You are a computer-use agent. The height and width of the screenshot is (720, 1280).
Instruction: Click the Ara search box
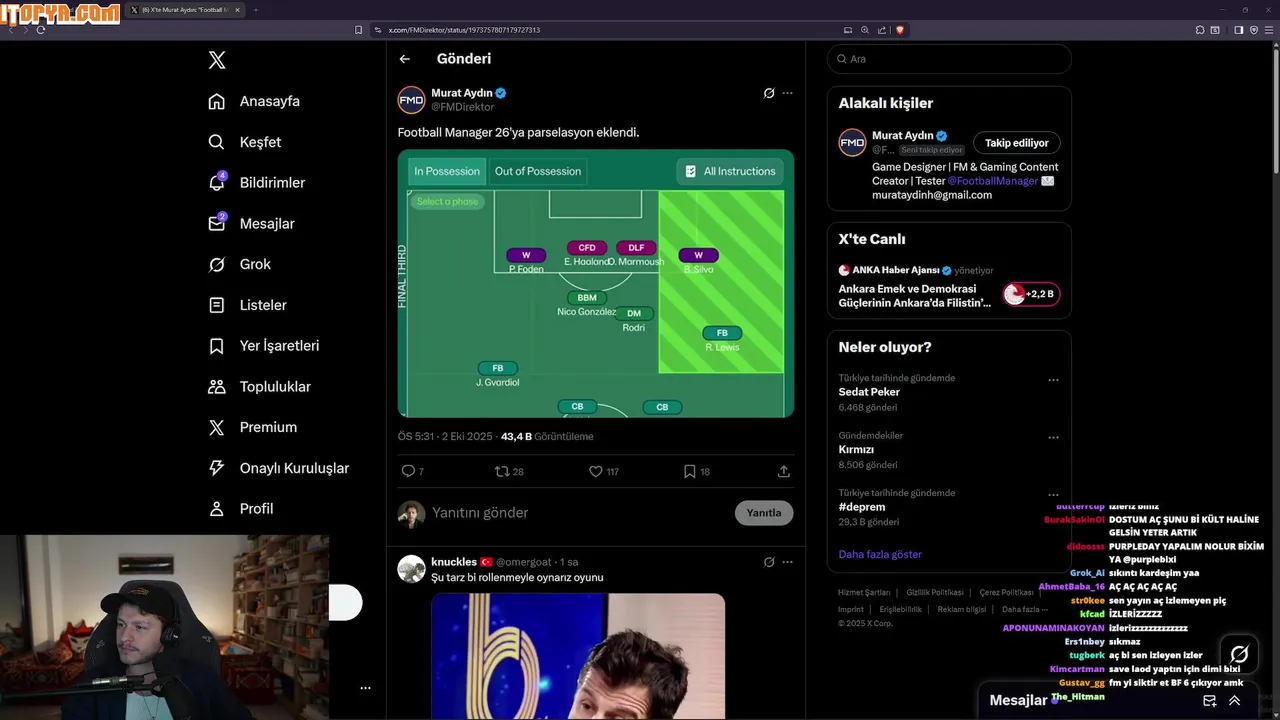coord(949,59)
